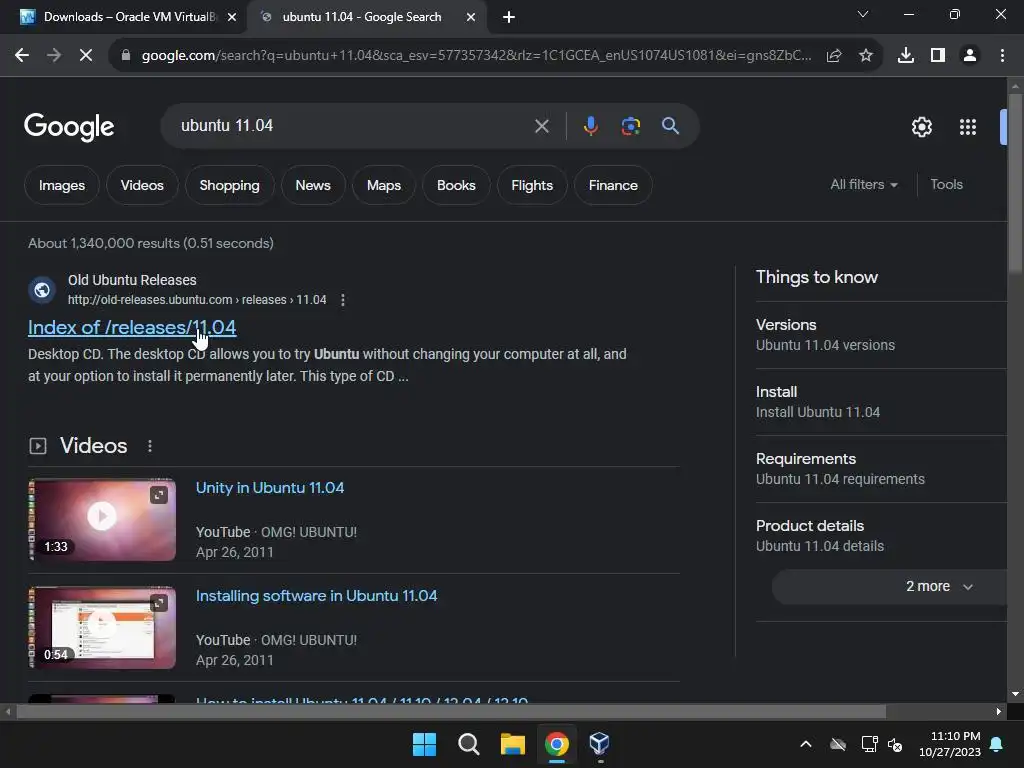Open the Videos section three-dot menu
1024x768 pixels.
150,446
